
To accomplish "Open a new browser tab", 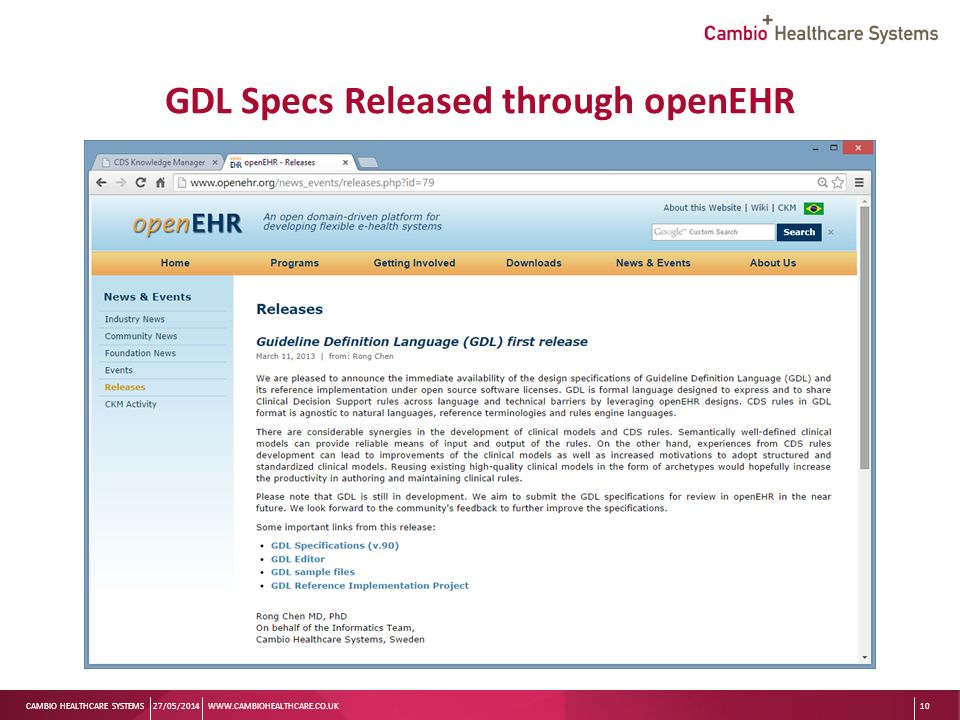I will [x=367, y=162].
